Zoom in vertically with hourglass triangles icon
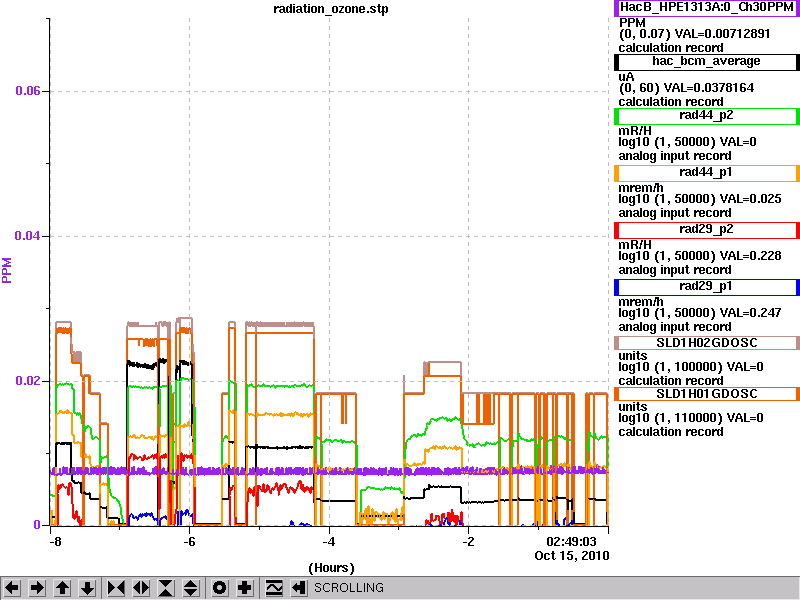This screenshot has height=600, width=800. tap(166, 588)
